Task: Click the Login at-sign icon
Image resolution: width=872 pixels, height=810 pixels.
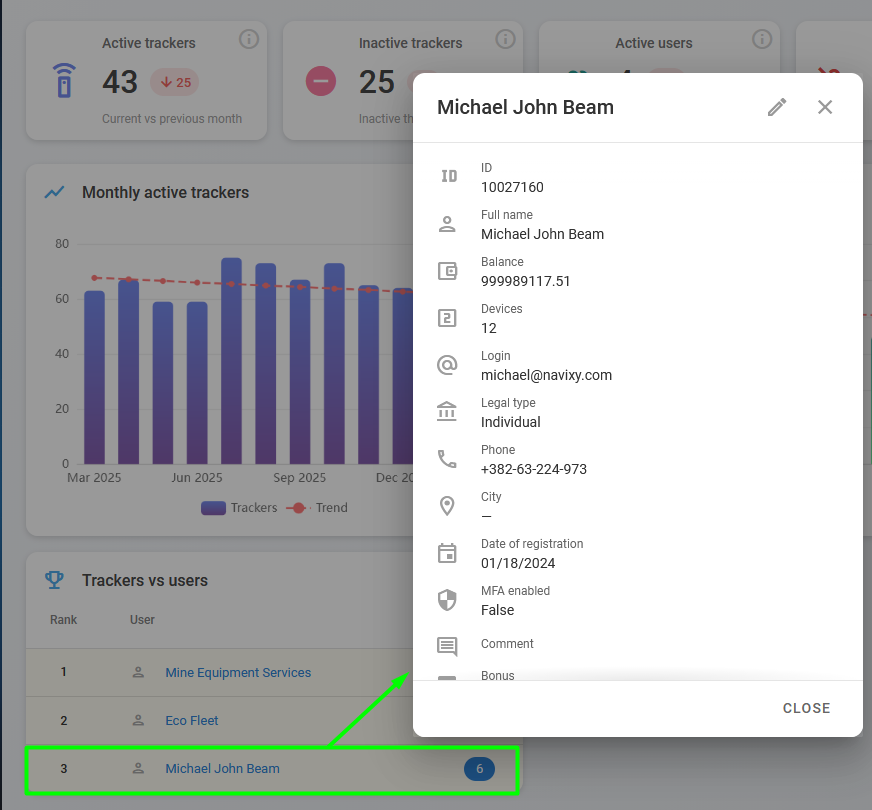Action: point(447,365)
